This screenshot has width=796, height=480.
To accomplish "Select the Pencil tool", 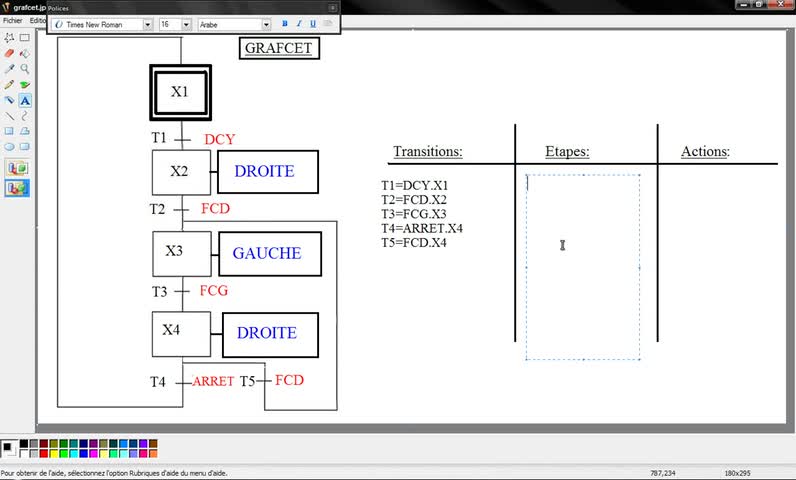I will 9,84.
